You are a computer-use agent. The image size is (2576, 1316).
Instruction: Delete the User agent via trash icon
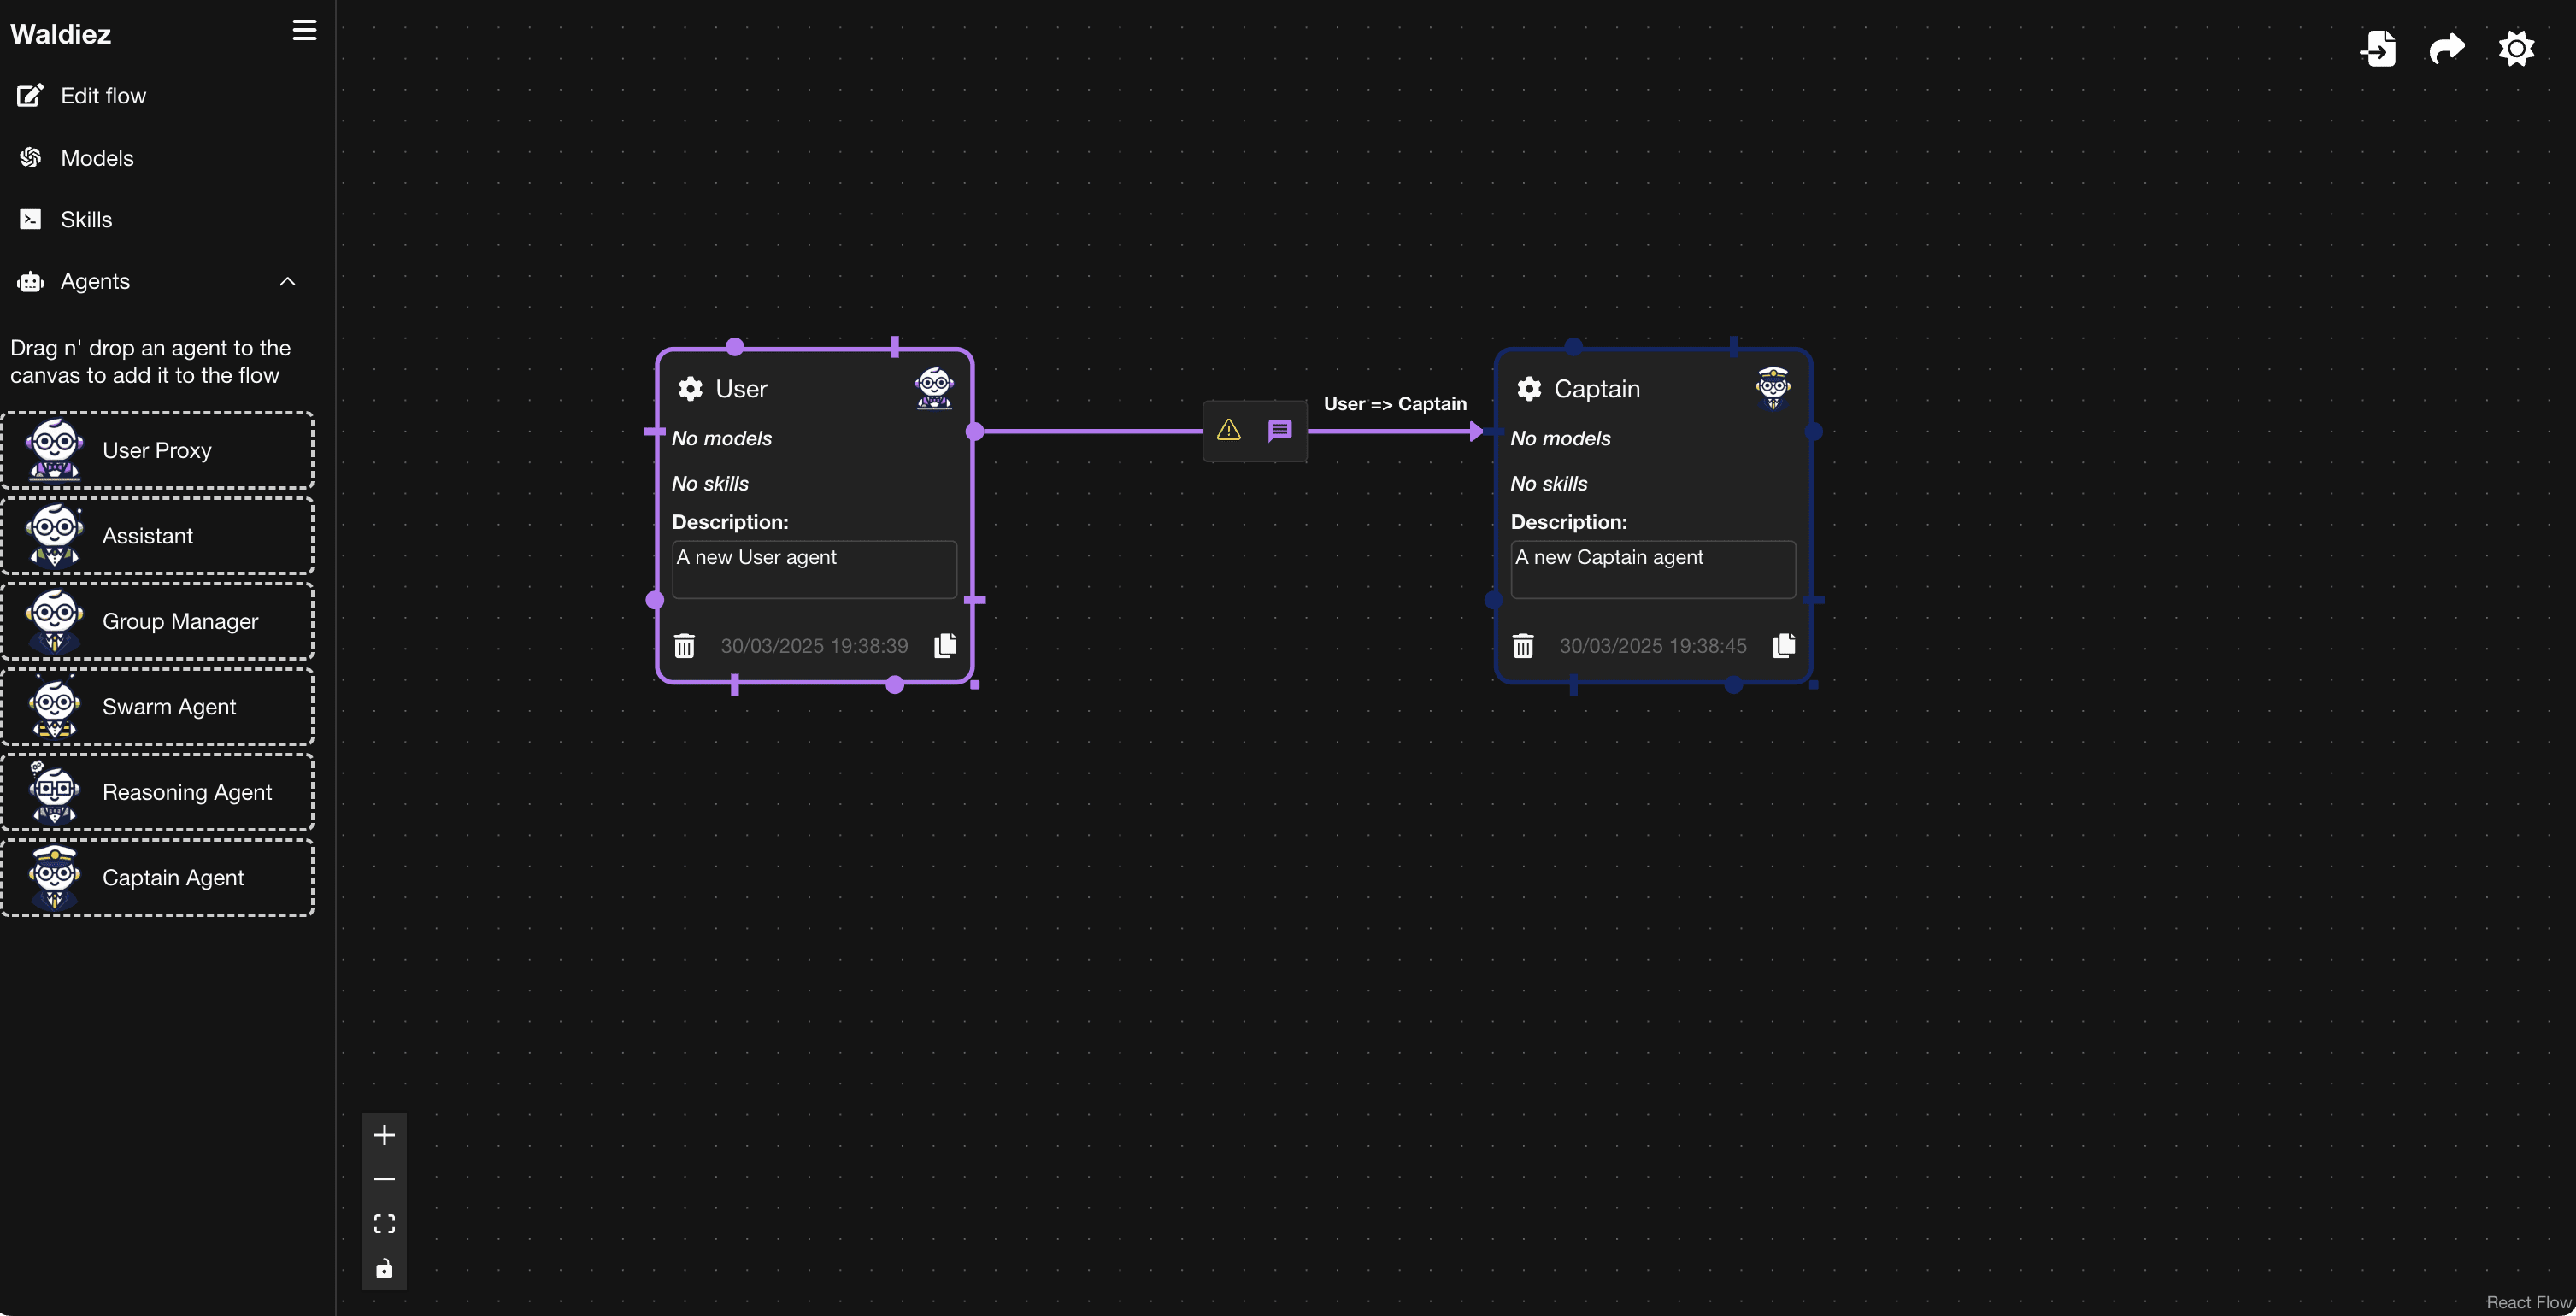[684, 645]
